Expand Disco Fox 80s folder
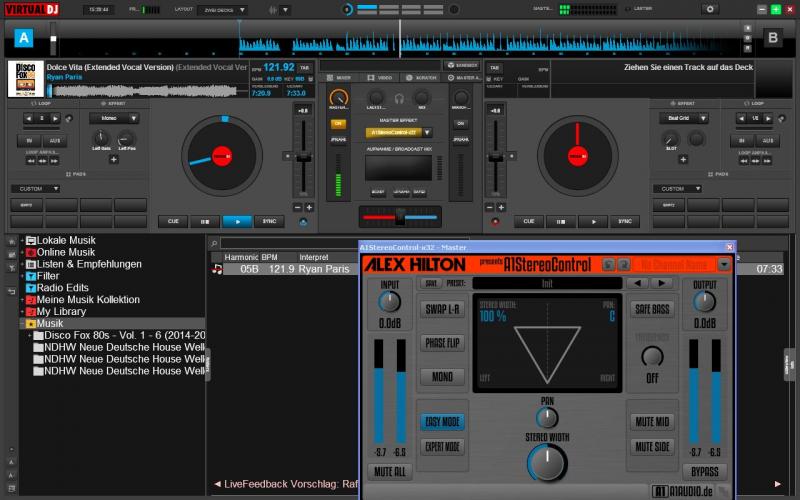Viewport: 800px width, 500px height. pyautogui.click(x=30, y=335)
